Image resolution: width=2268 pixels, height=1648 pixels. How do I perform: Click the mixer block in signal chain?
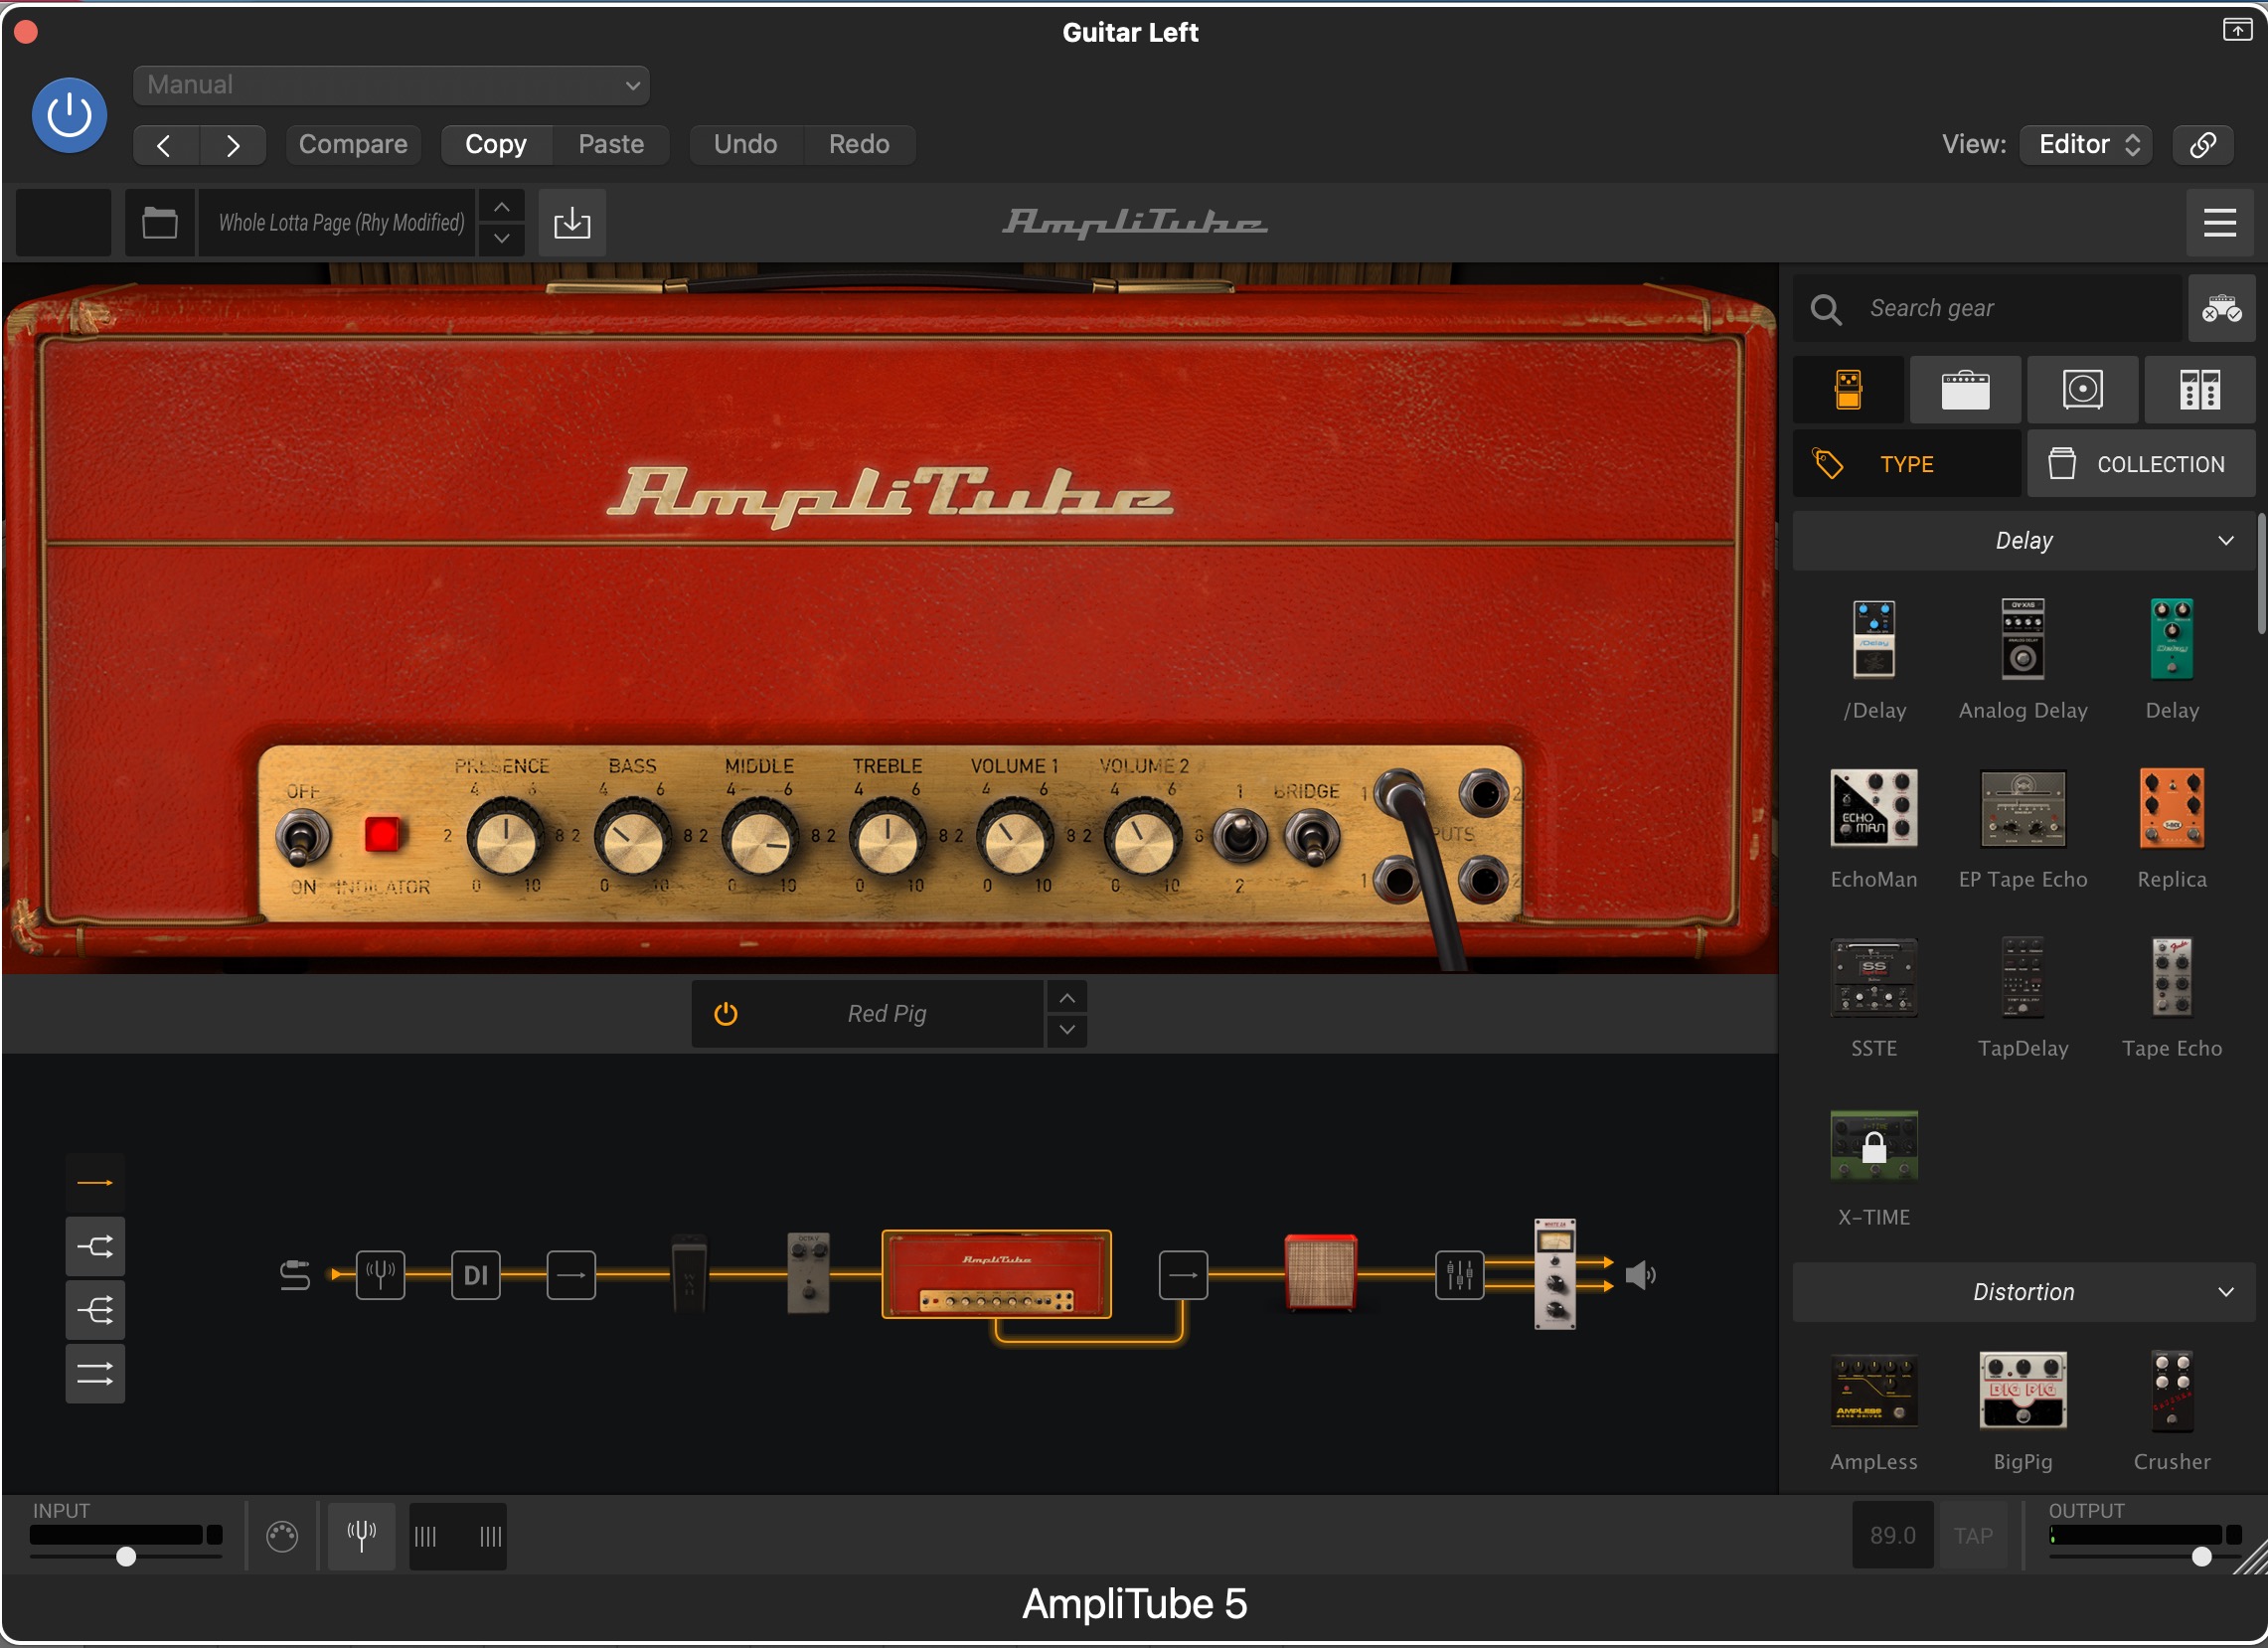(x=1459, y=1275)
